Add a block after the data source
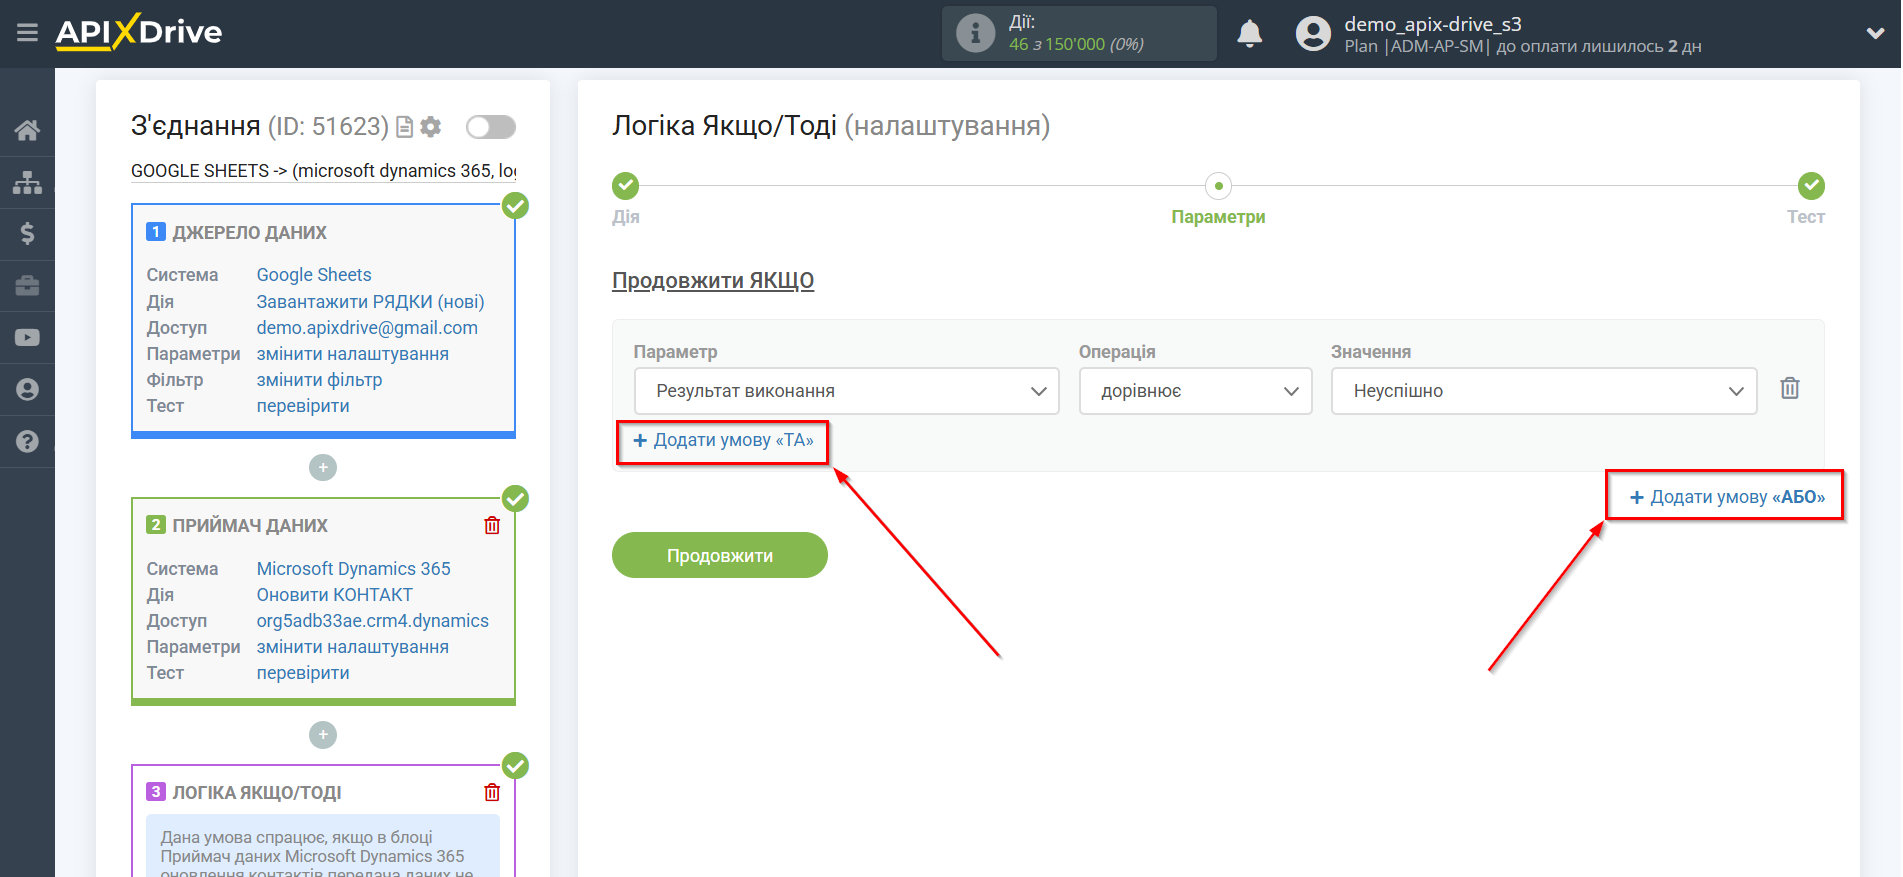The image size is (1903, 877). [323, 467]
